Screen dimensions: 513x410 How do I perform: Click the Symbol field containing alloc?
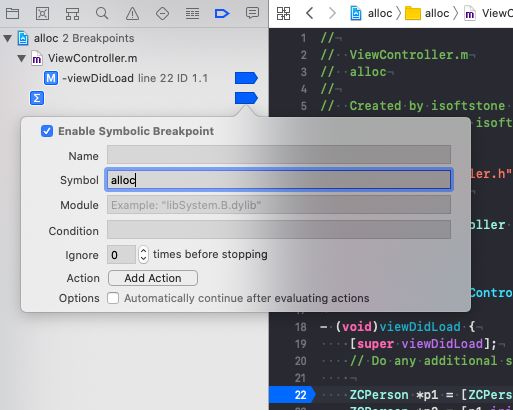pyautogui.click(x=279, y=180)
